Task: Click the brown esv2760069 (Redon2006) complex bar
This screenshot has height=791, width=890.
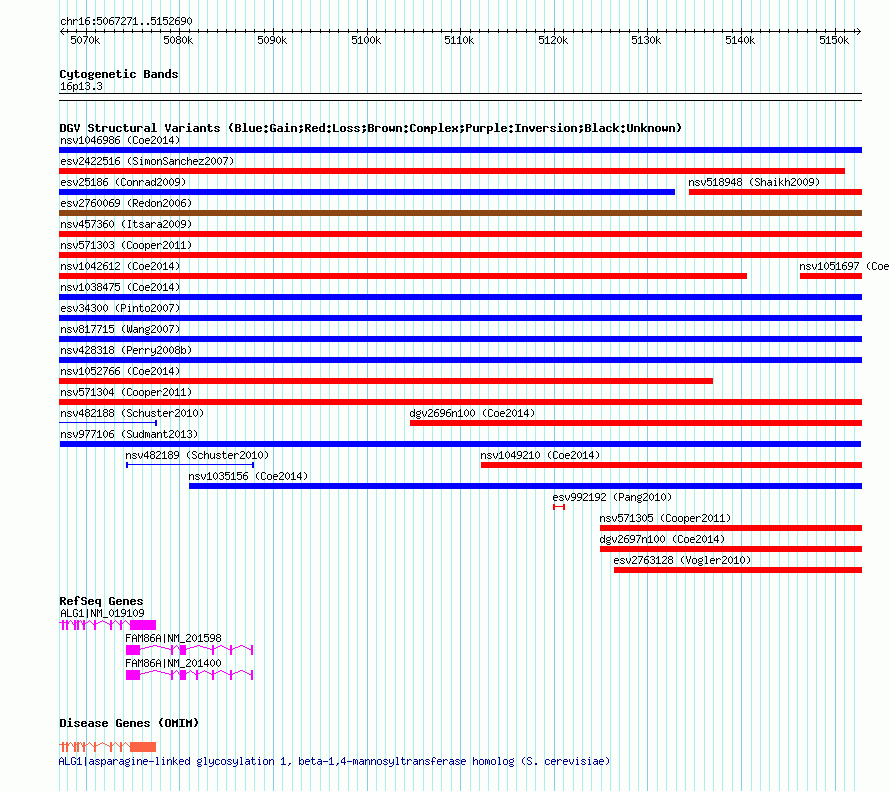Action: pyautogui.click(x=460, y=213)
